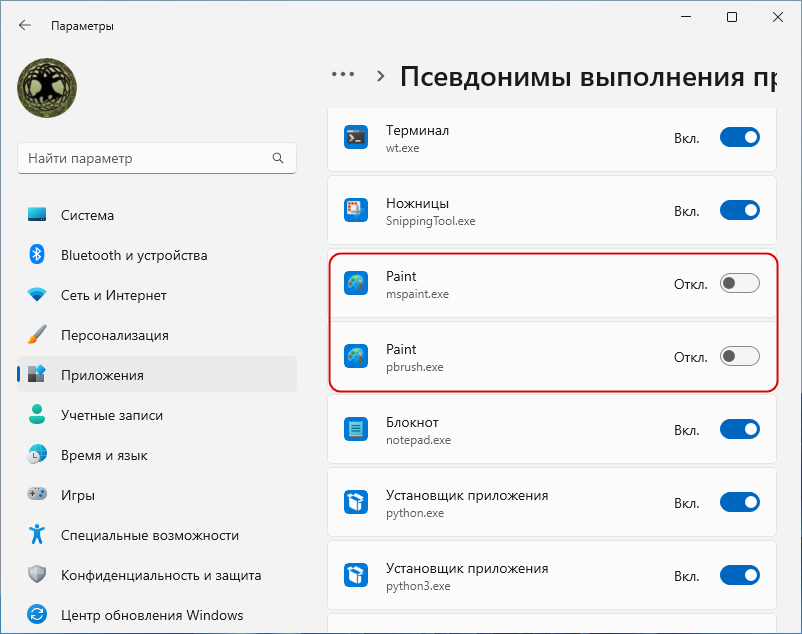Open the Windows Update section
The image size is (802, 634).
pos(152,615)
